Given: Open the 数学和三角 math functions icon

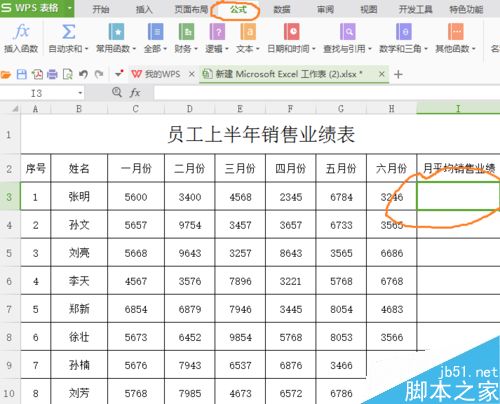Looking at the screenshot, I should pyautogui.click(x=404, y=32).
